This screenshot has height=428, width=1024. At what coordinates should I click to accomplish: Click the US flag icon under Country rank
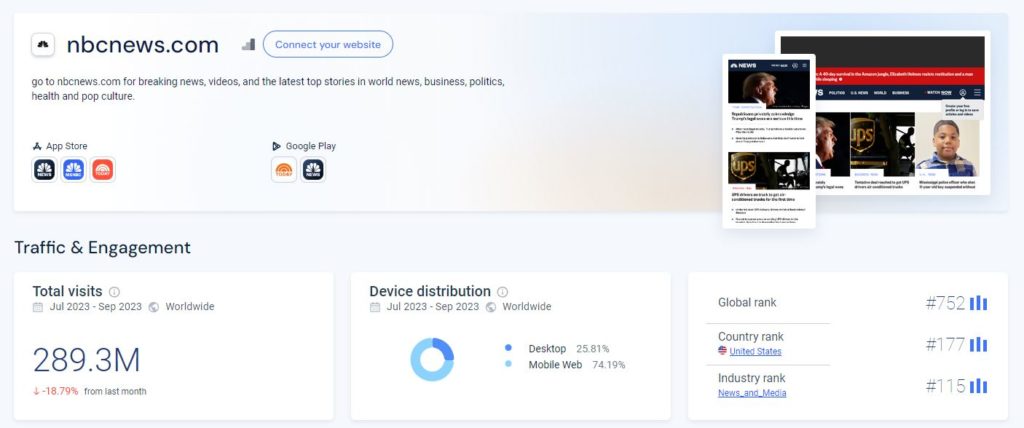coord(722,351)
